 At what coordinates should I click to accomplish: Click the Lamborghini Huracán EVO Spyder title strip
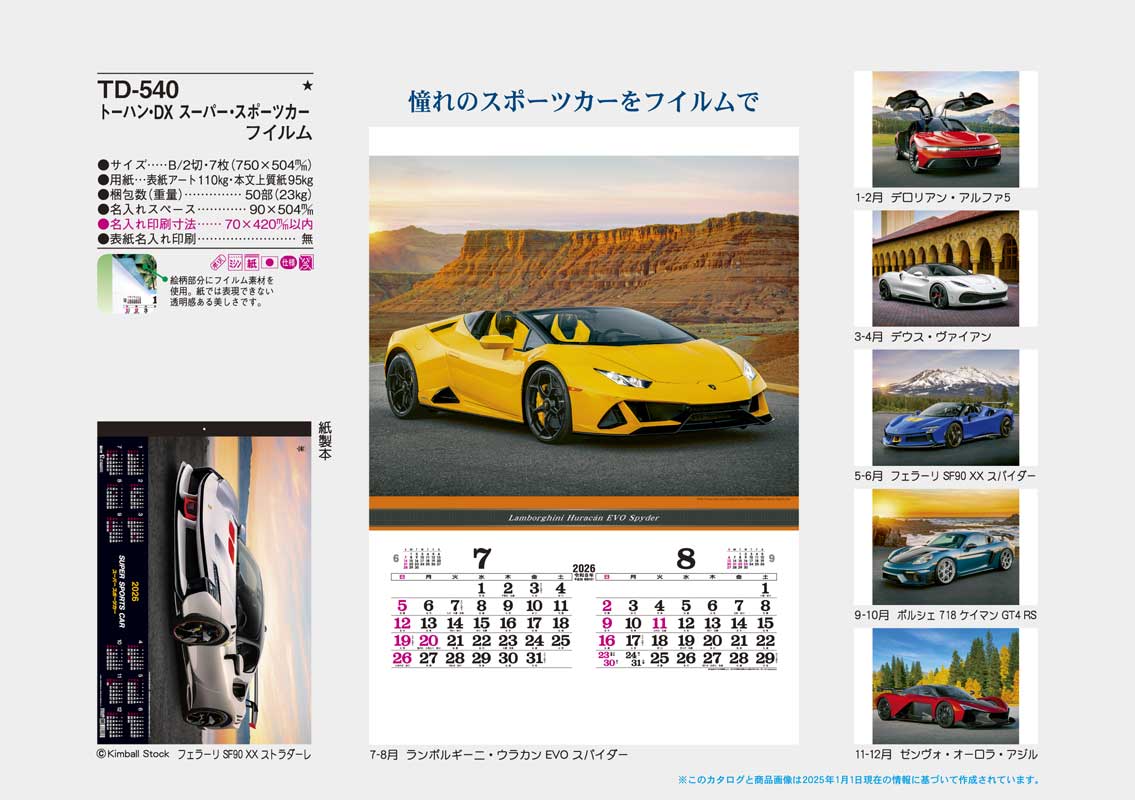[x=583, y=518]
